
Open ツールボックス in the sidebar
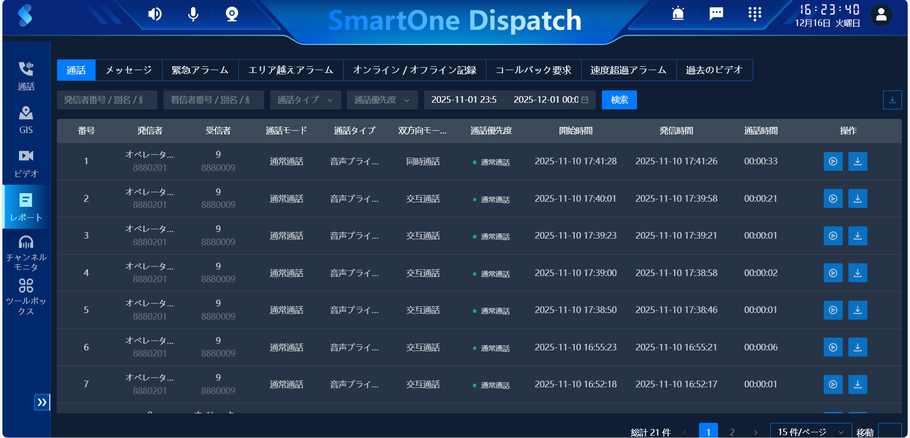[x=26, y=297]
